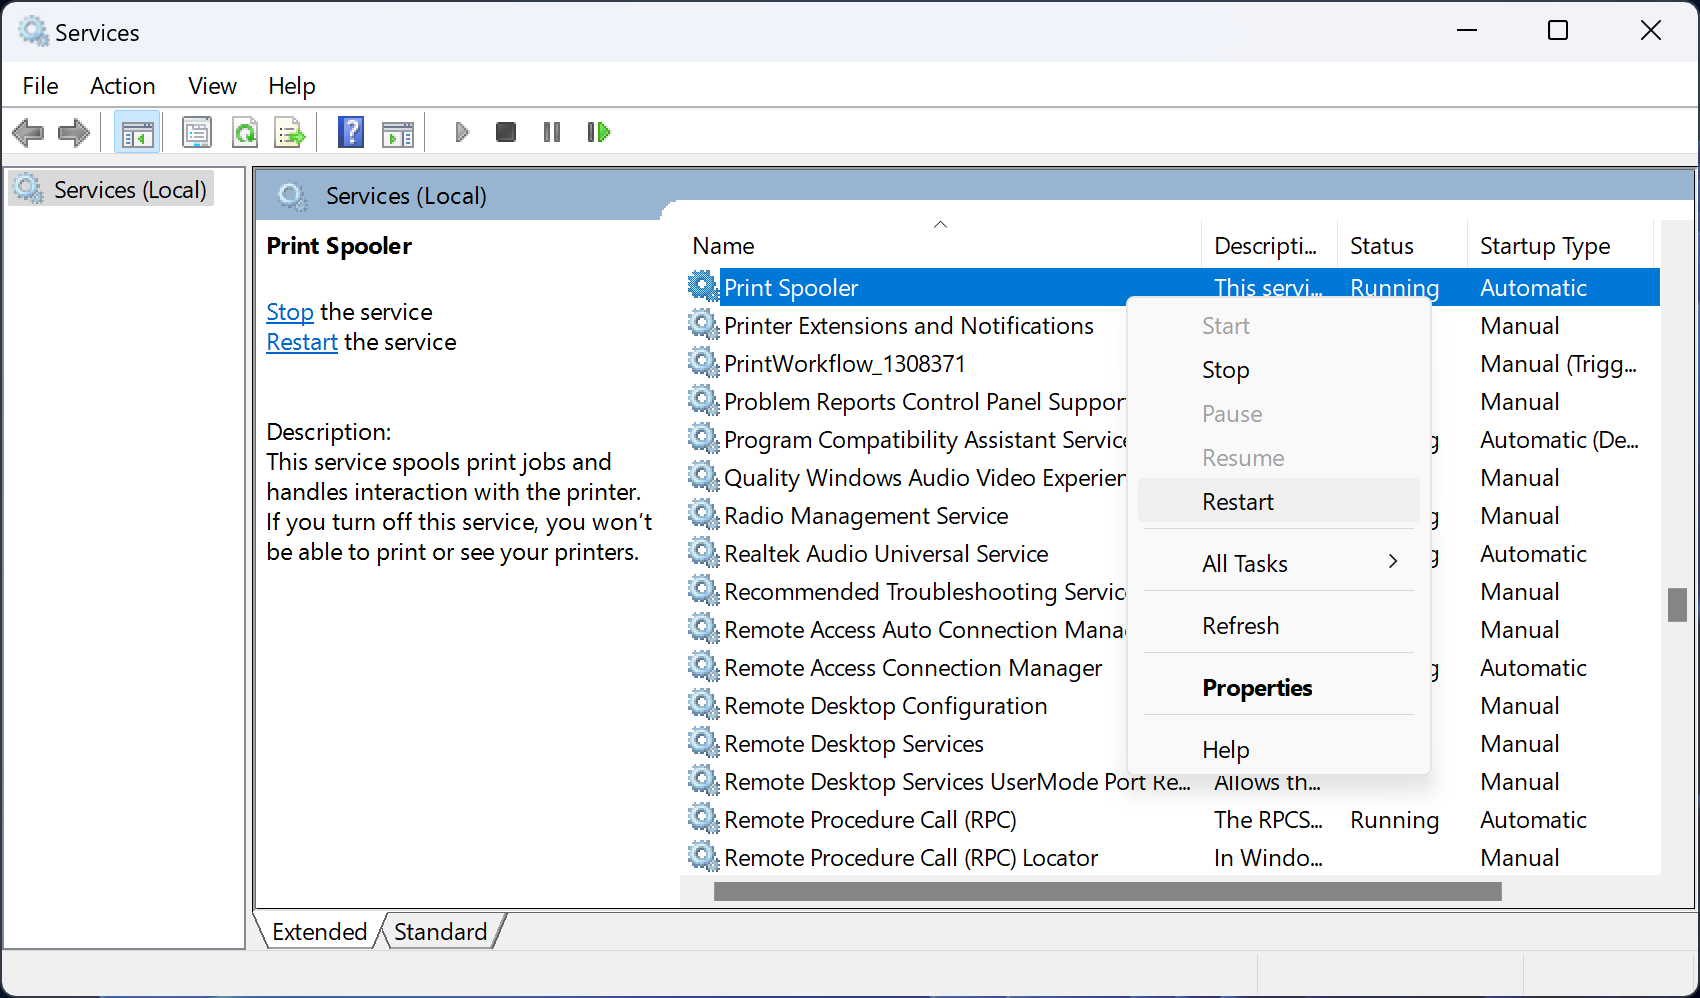This screenshot has height=998, width=1700.
Task: Click the Startup Type column header
Action: 1544,245
